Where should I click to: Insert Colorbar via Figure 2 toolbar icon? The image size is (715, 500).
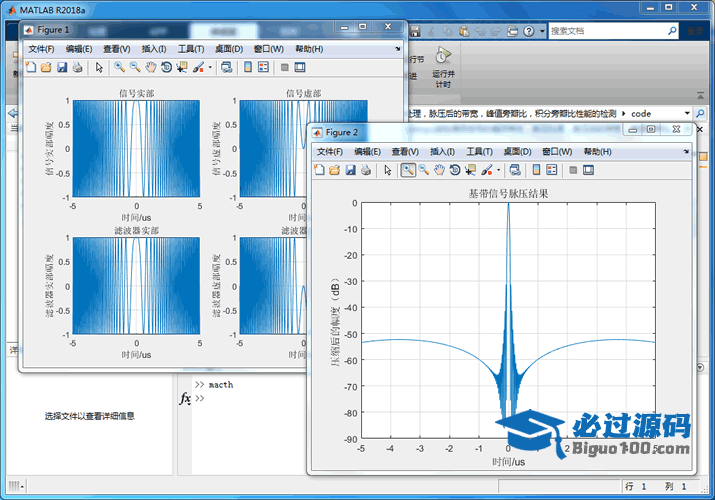[x=536, y=170]
